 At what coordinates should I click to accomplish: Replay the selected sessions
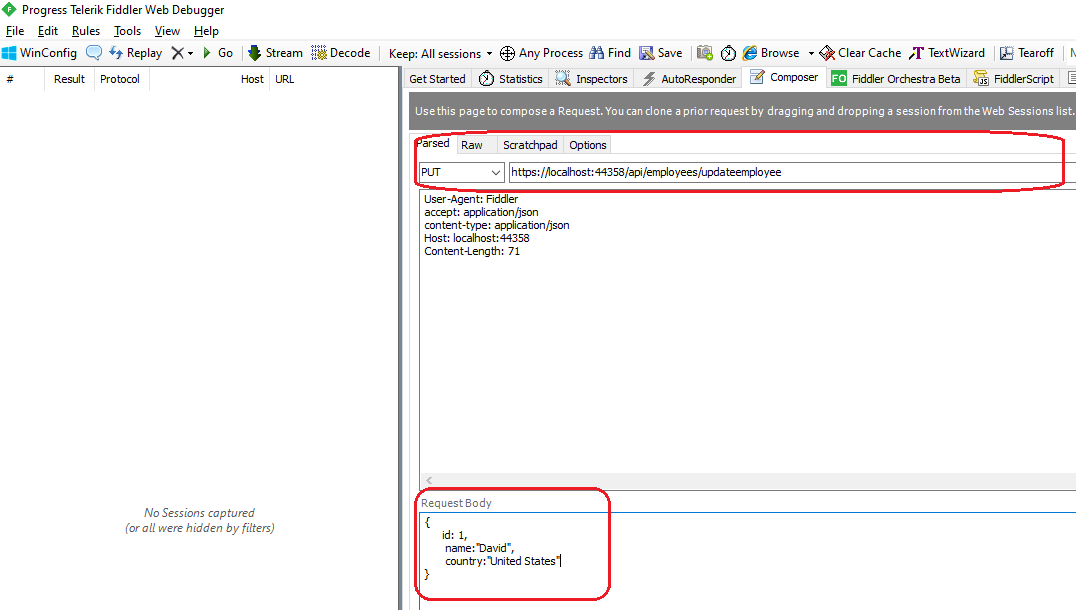click(x=136, y=53)
